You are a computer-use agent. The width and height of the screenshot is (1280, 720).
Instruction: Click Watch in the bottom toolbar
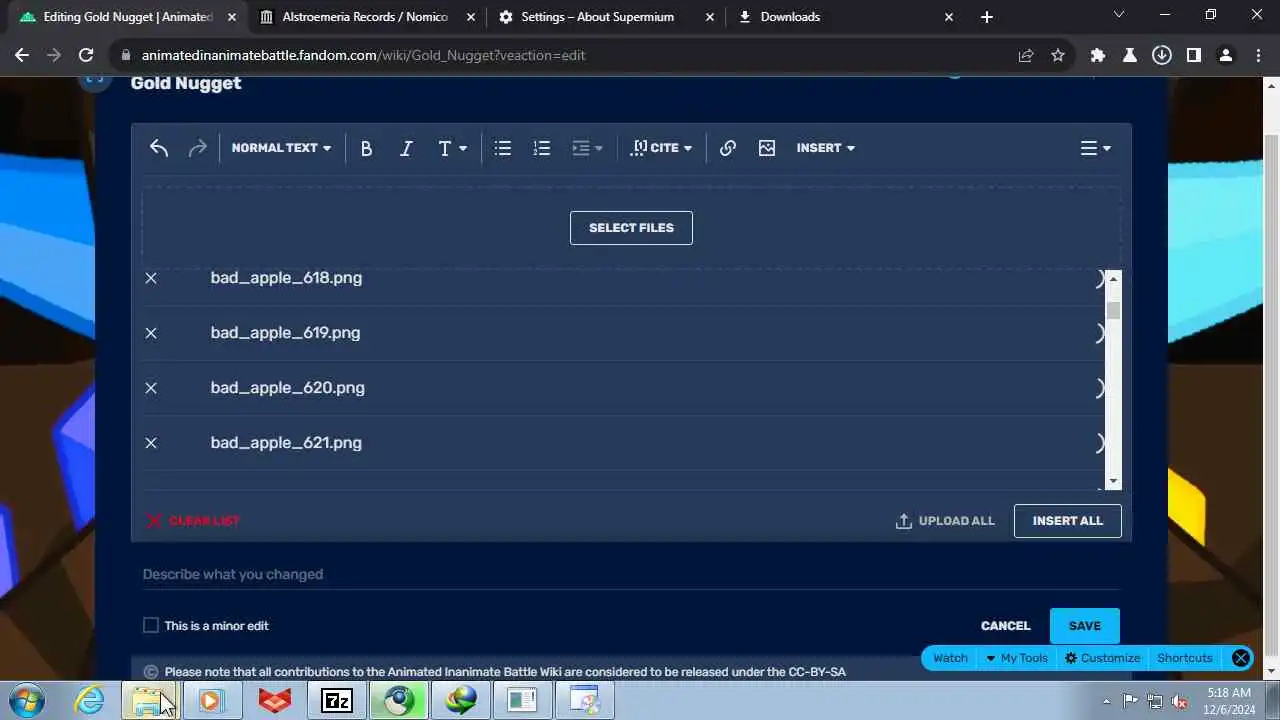pyautogui.click(x=950, y=658)
